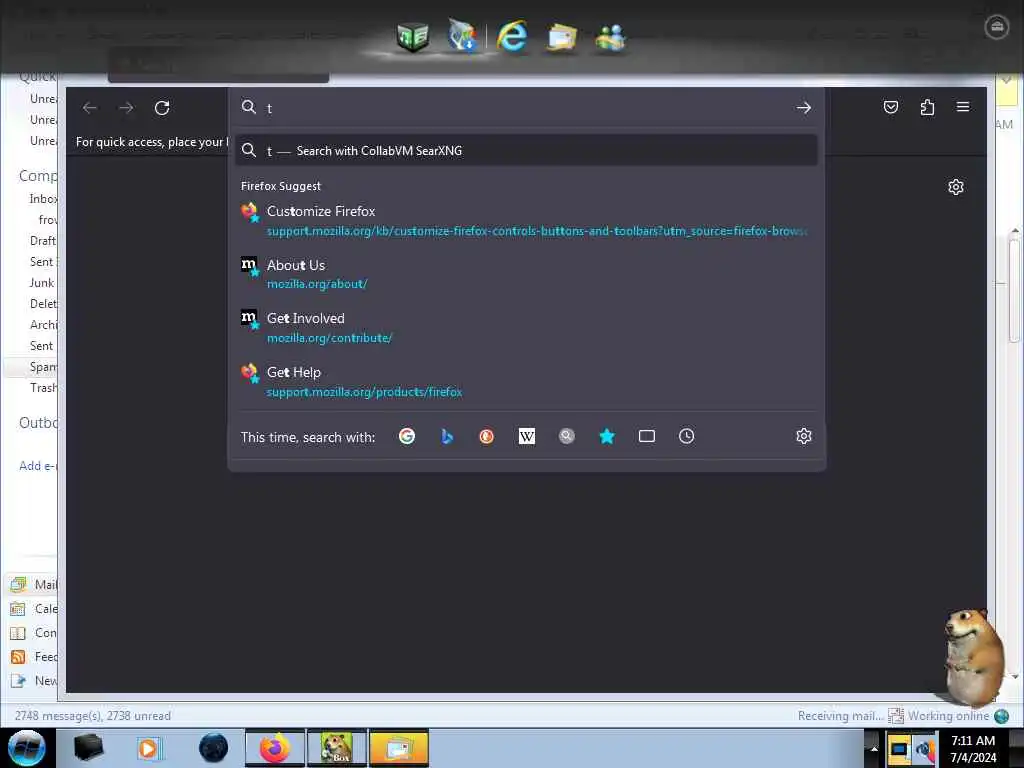Open the Save to Pocket button

(x=891, y=107)
